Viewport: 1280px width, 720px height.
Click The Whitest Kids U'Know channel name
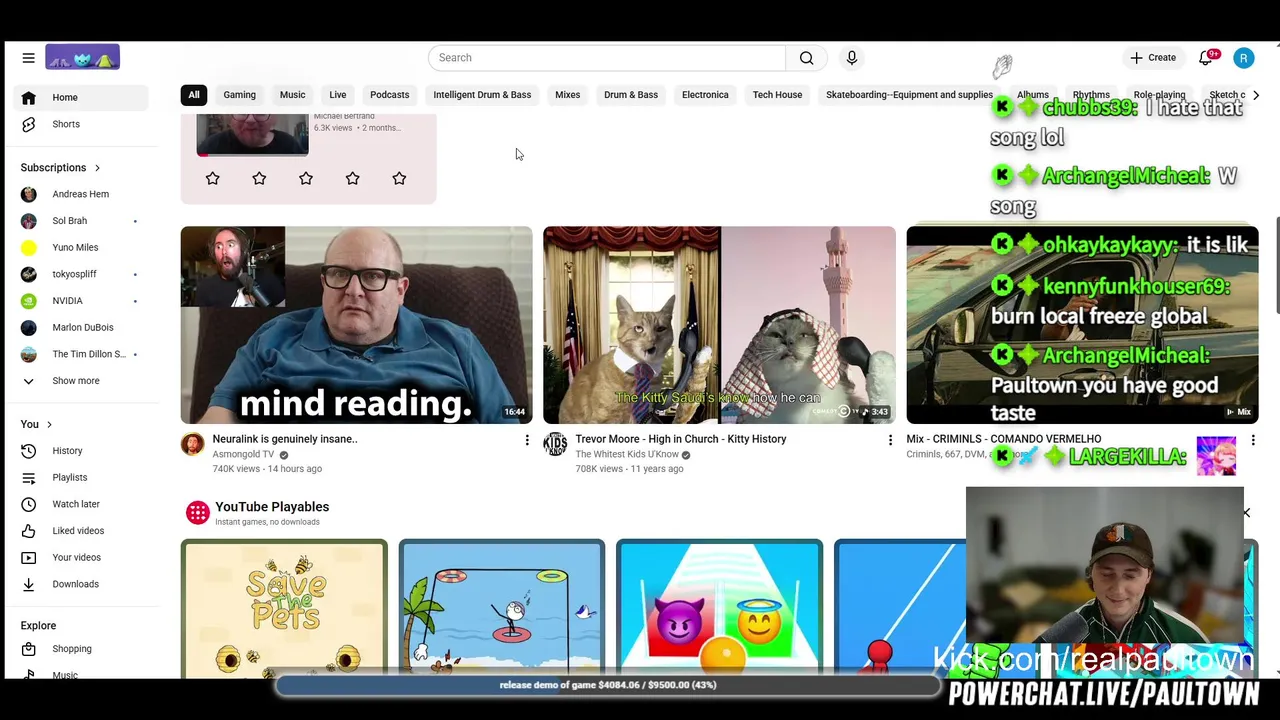pyautogui.click(x=627, y=455)
